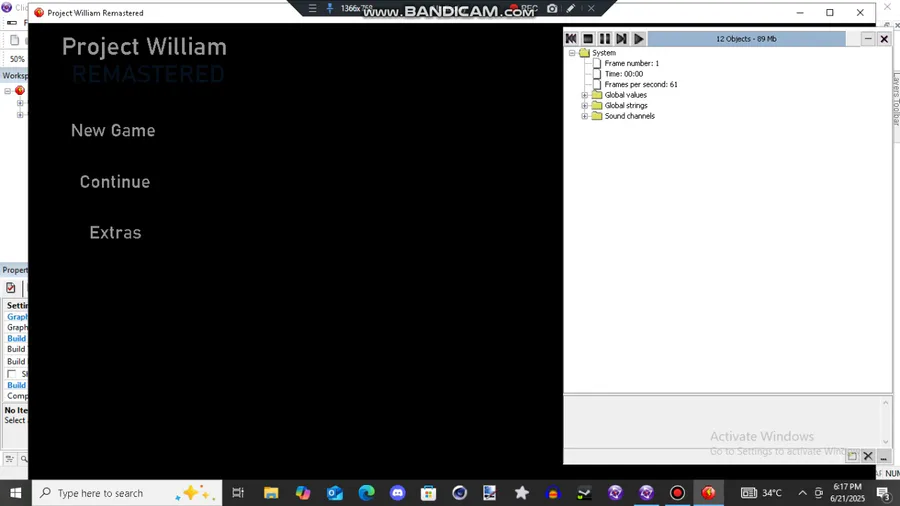The width and height of the screenshot is (900, 506).
Task: Switch to Bandicam red record taskbar icon
Action: 677,493
